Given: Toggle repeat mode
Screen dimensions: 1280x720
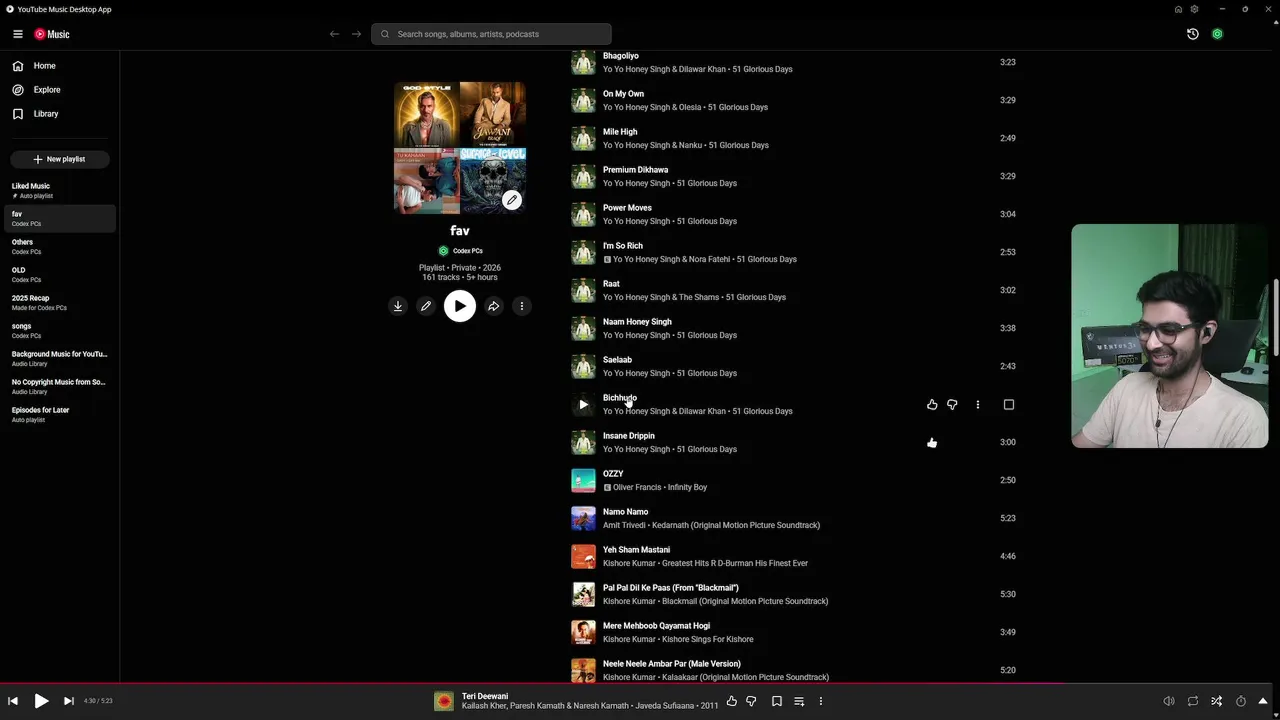Looking at the screenshot, I should tap(1193, 701).
